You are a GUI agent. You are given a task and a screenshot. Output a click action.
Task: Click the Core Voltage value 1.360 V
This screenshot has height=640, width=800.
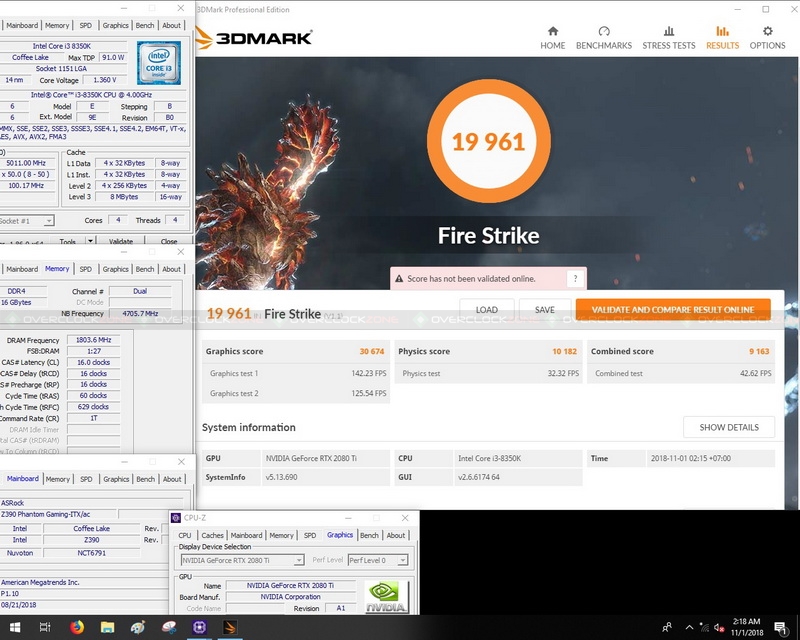click(105, 80)
